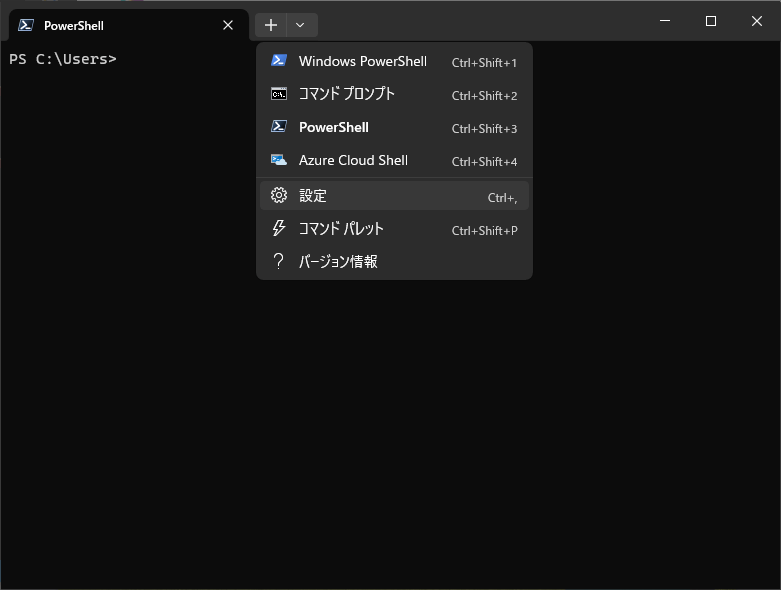Launch コマンド プロンプト from the dropdown

coord(394,94)
